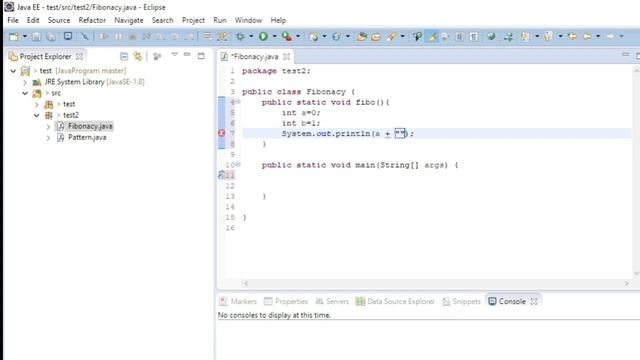The width and height of the screenshot is (640, 360).
Task: Open the Refactor menu
Action: point(92,20)
